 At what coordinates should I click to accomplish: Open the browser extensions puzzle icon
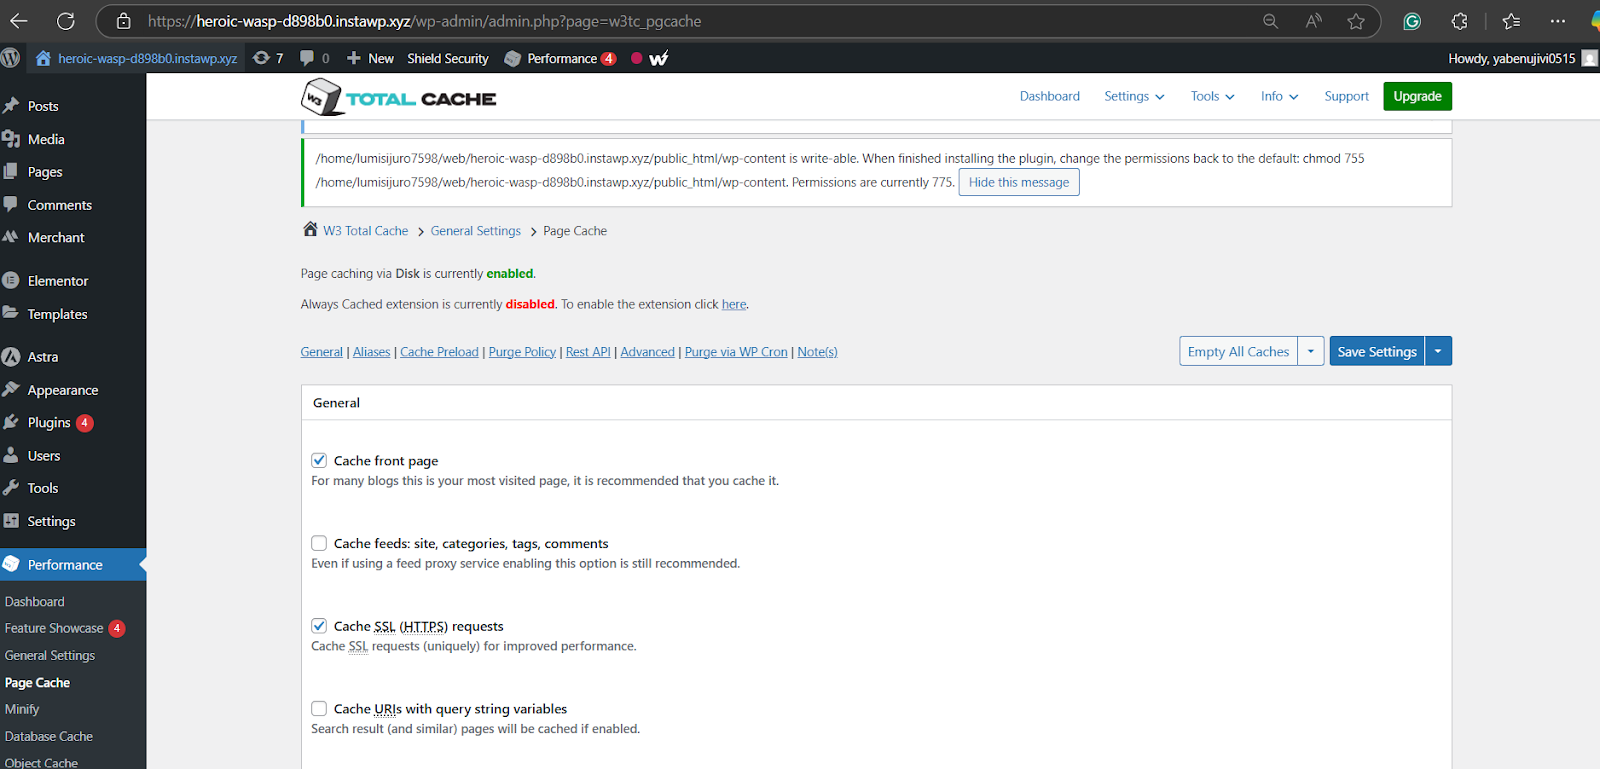(1459, 21)
